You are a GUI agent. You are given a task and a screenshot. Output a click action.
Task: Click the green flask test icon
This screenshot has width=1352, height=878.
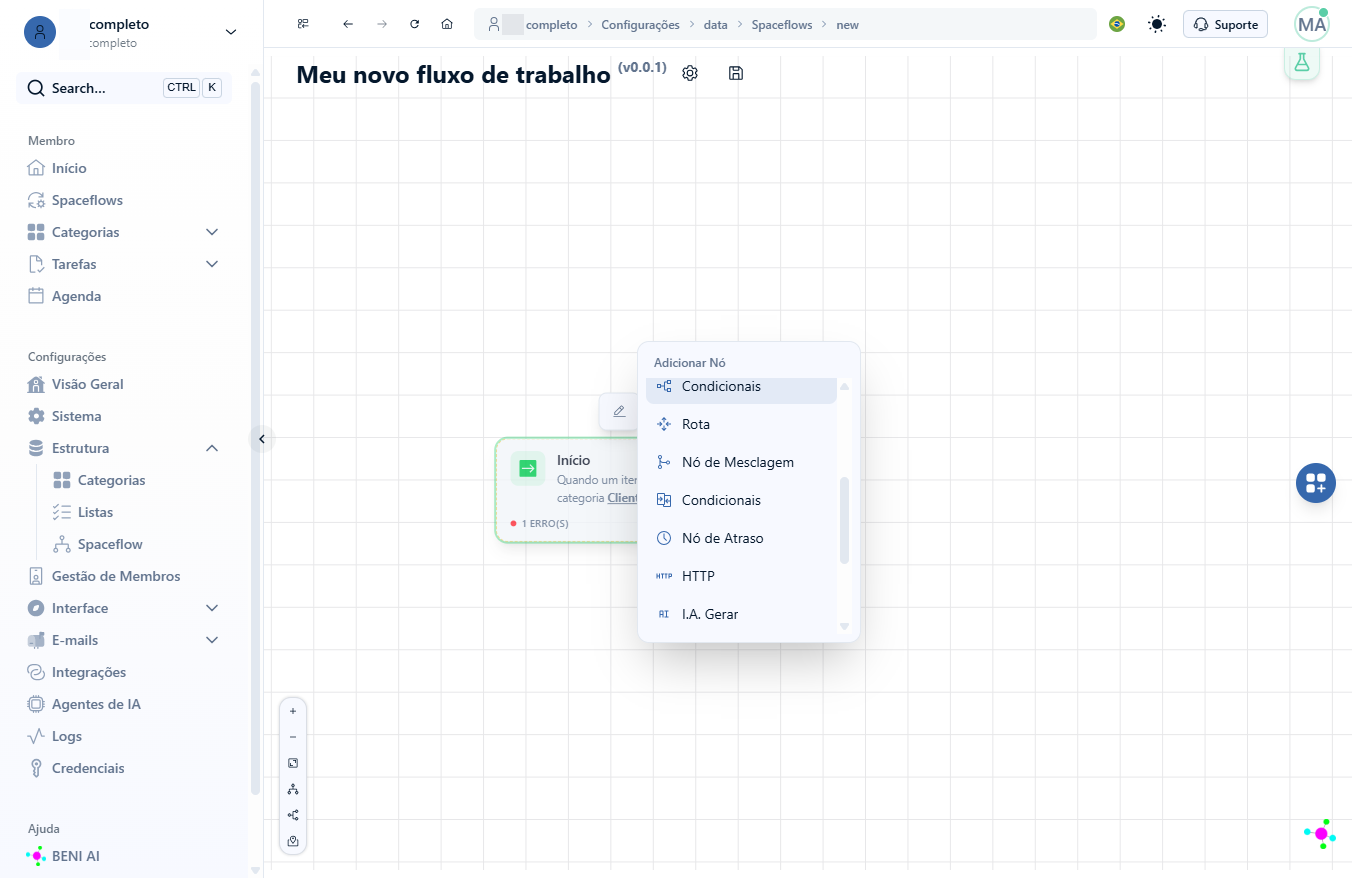(1301, 62)
